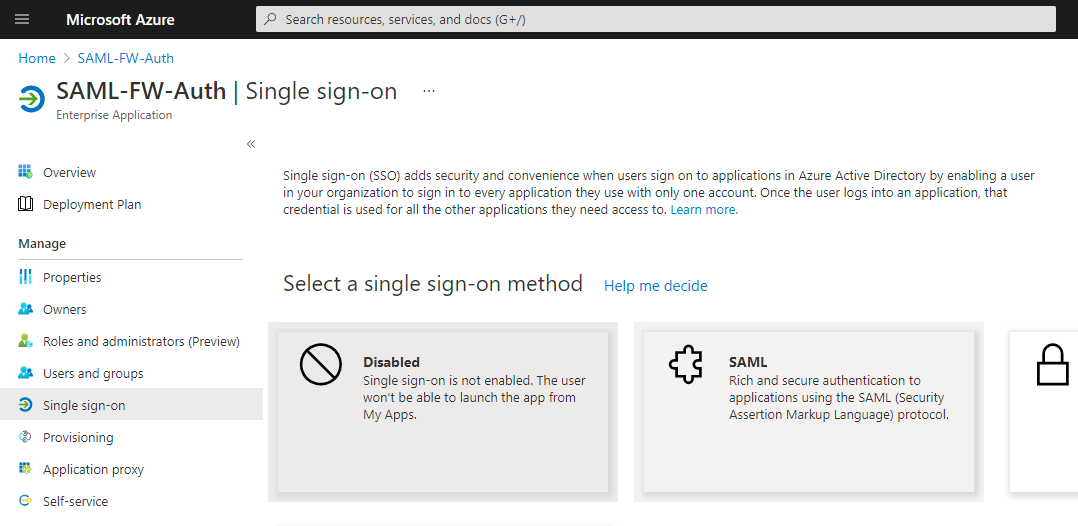Select the Single sign-on menu item
This screenshot has width=1078, height=526.
coord(84,405)
